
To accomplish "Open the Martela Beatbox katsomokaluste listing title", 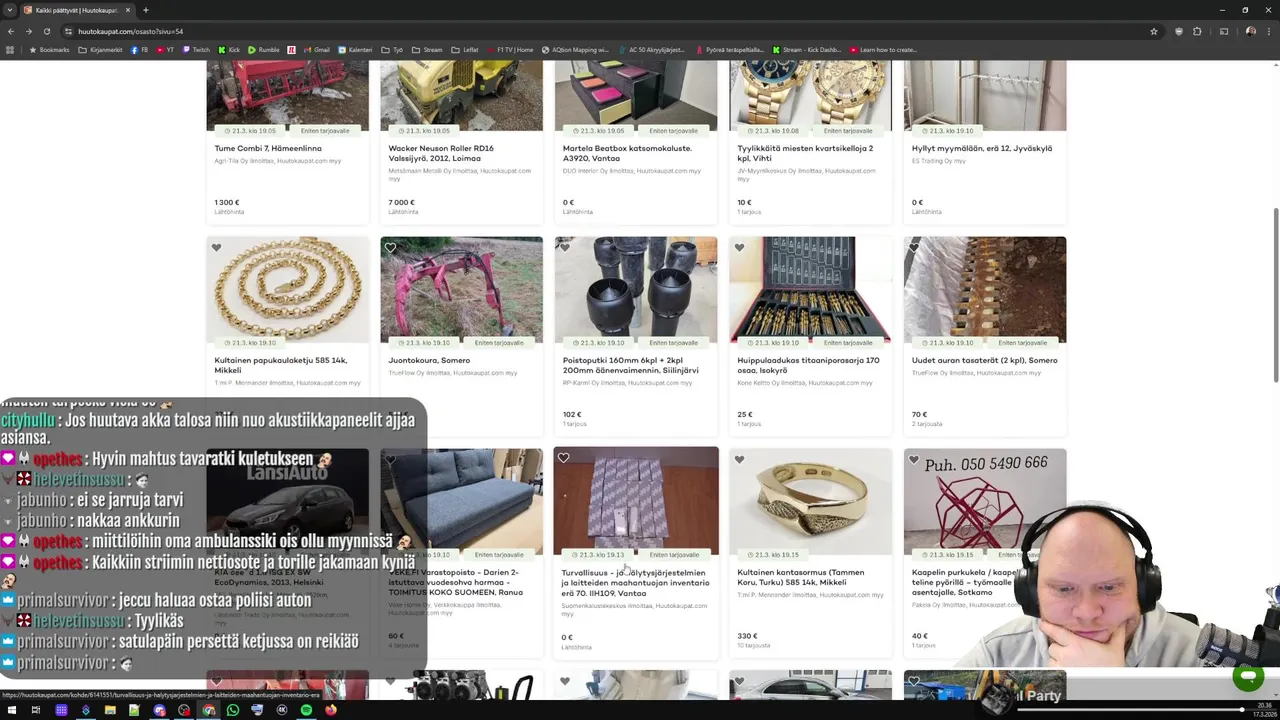I will [627, 153].
